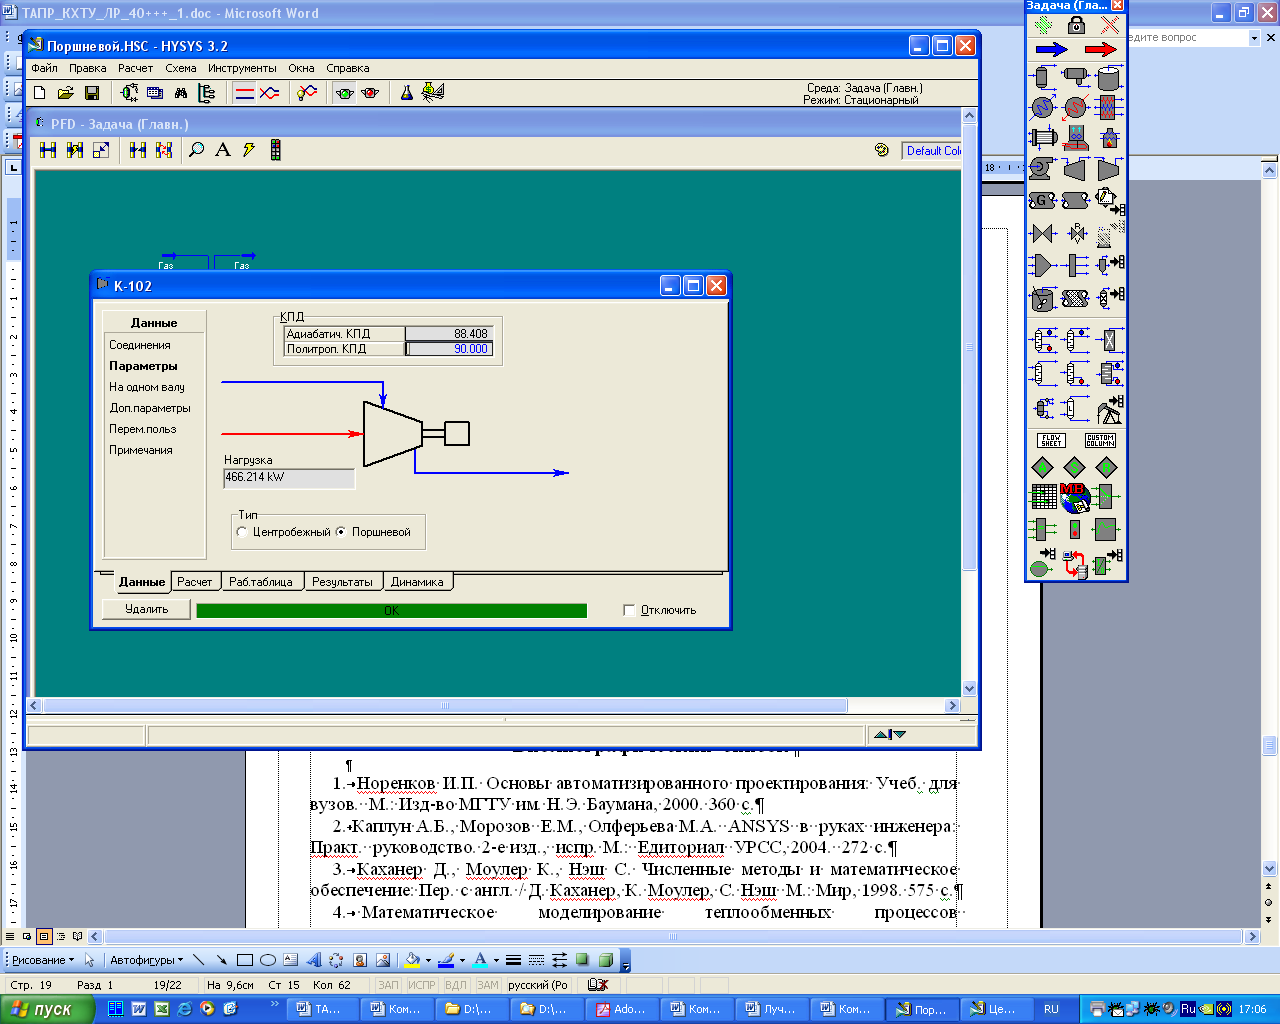The height and width of the screenshot is (1024, 1280).
Task: Click the Удалить button
Action: [x=147, y=609]
